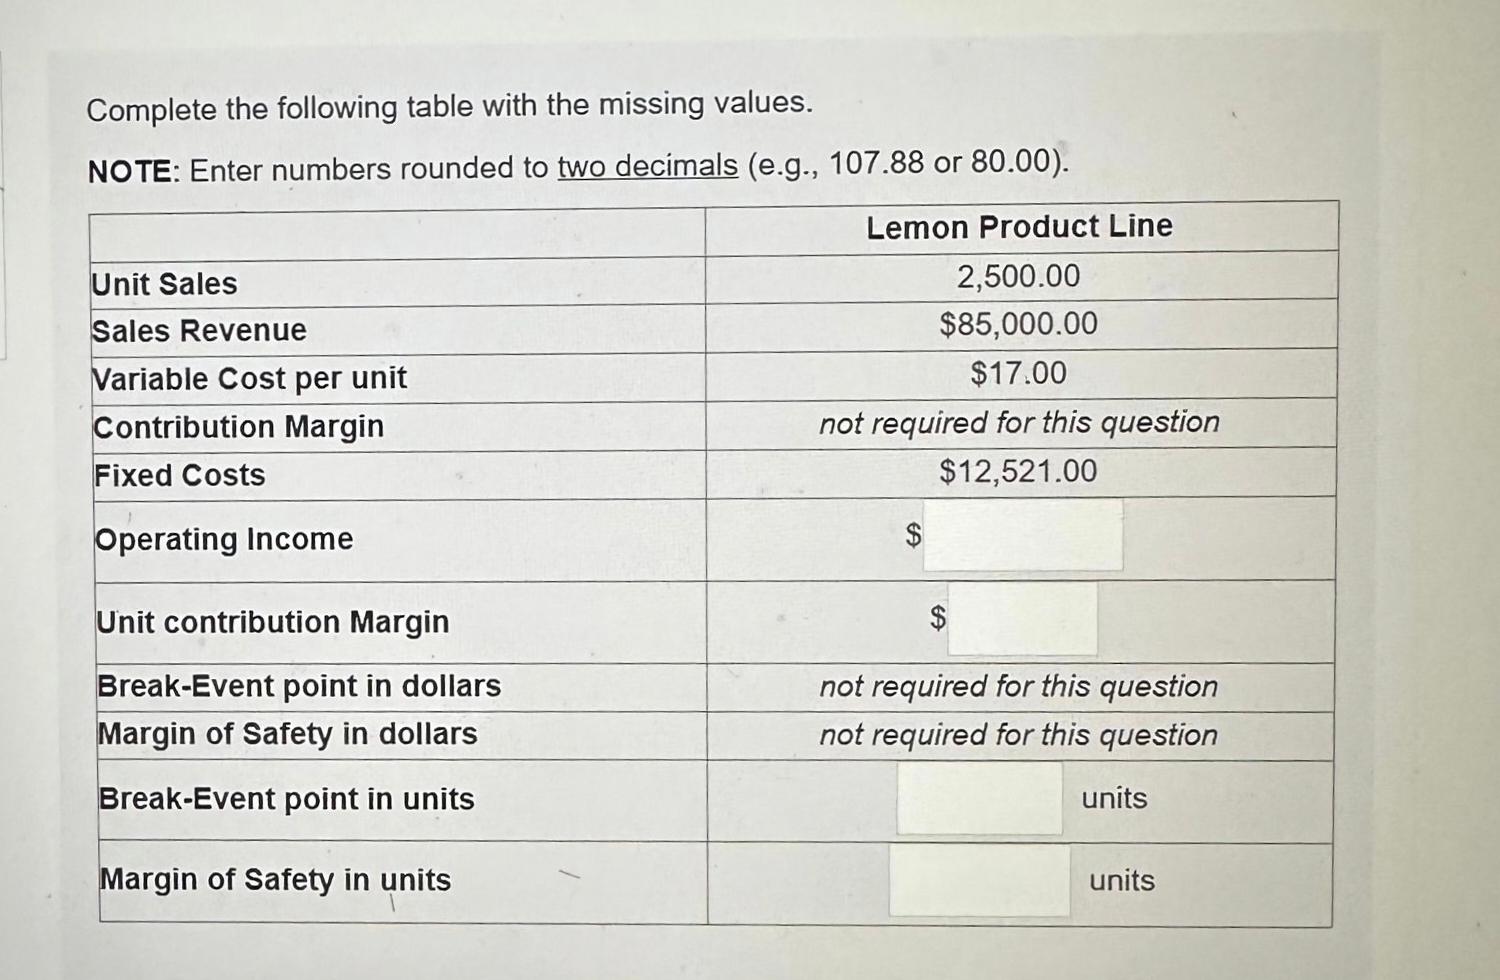Click the Sales Revenue amount $85,000.00
1500x980 pixels.
coord(1018,324)
